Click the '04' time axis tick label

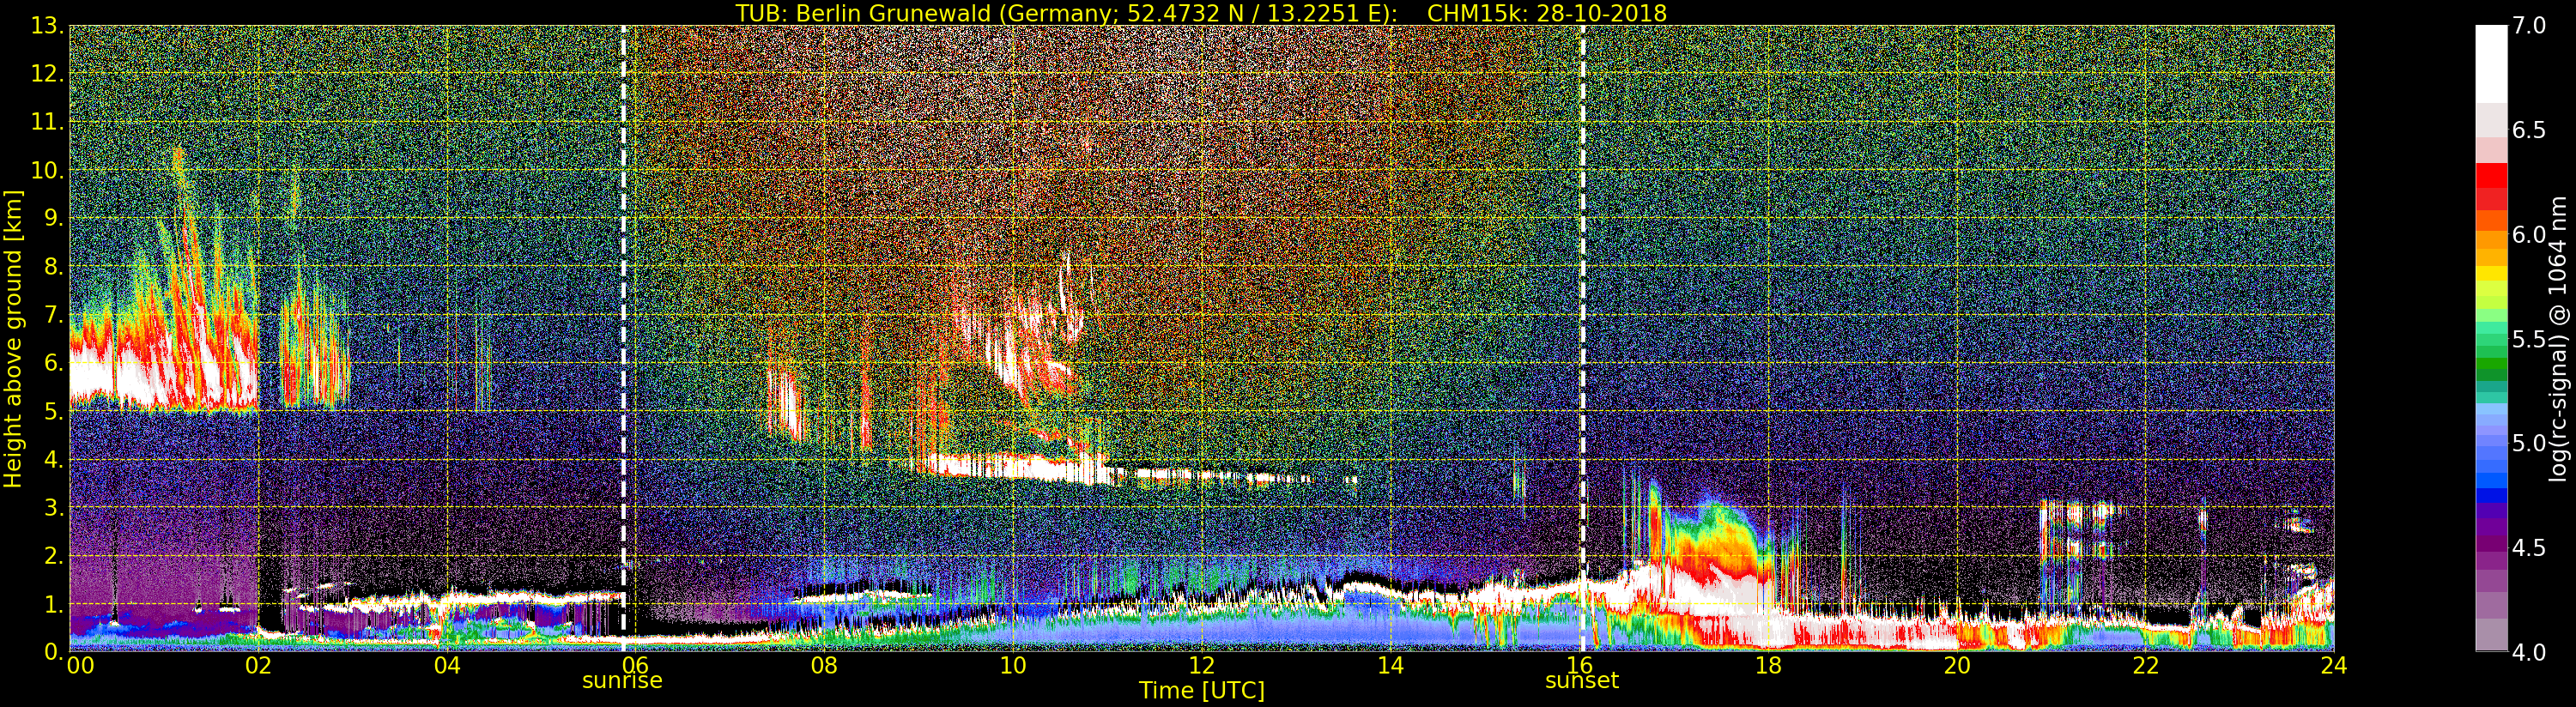click(x=448, y=665)
